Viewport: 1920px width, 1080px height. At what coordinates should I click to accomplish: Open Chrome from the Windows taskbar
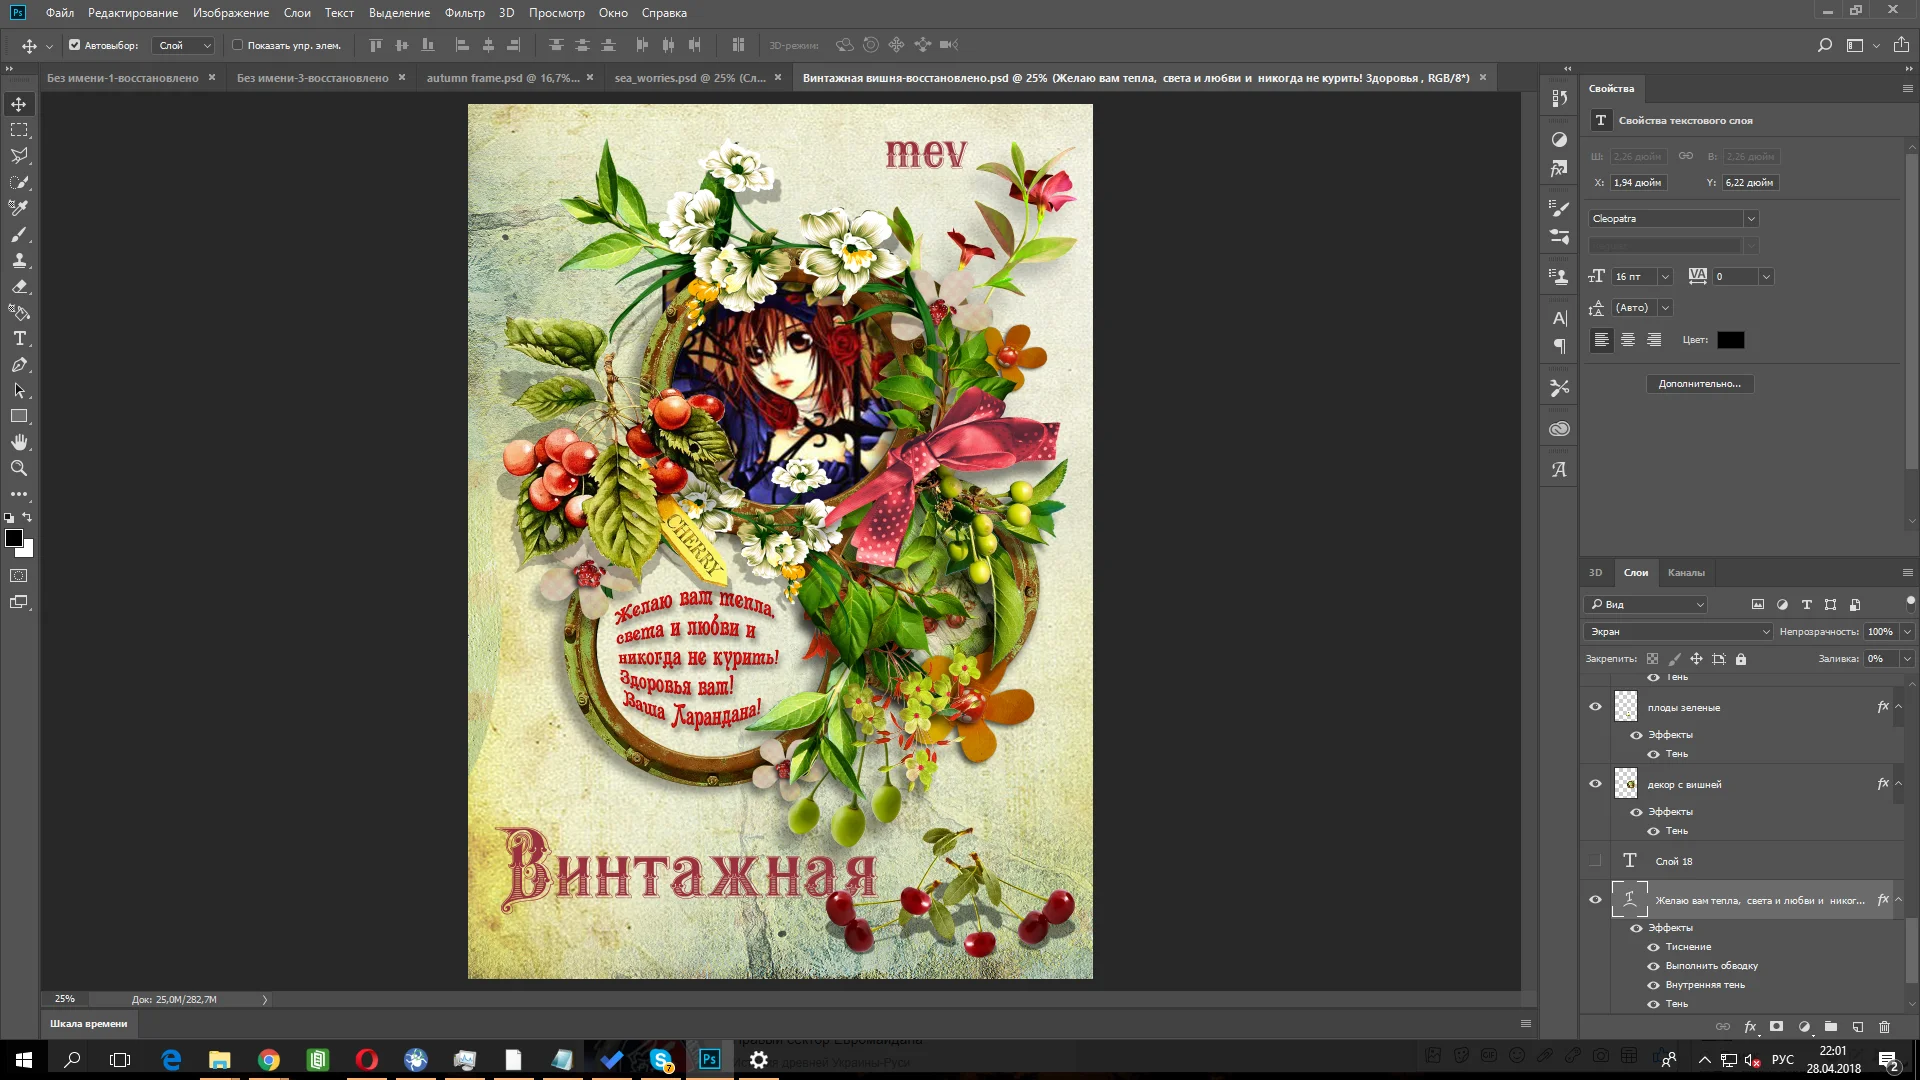pos(268,1060)
